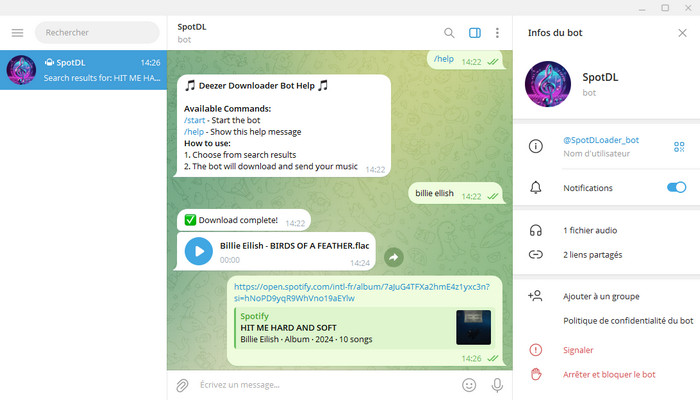700x400 pixels.
Task: Select SpotDL chat in the list
Action: coord(83,70)
